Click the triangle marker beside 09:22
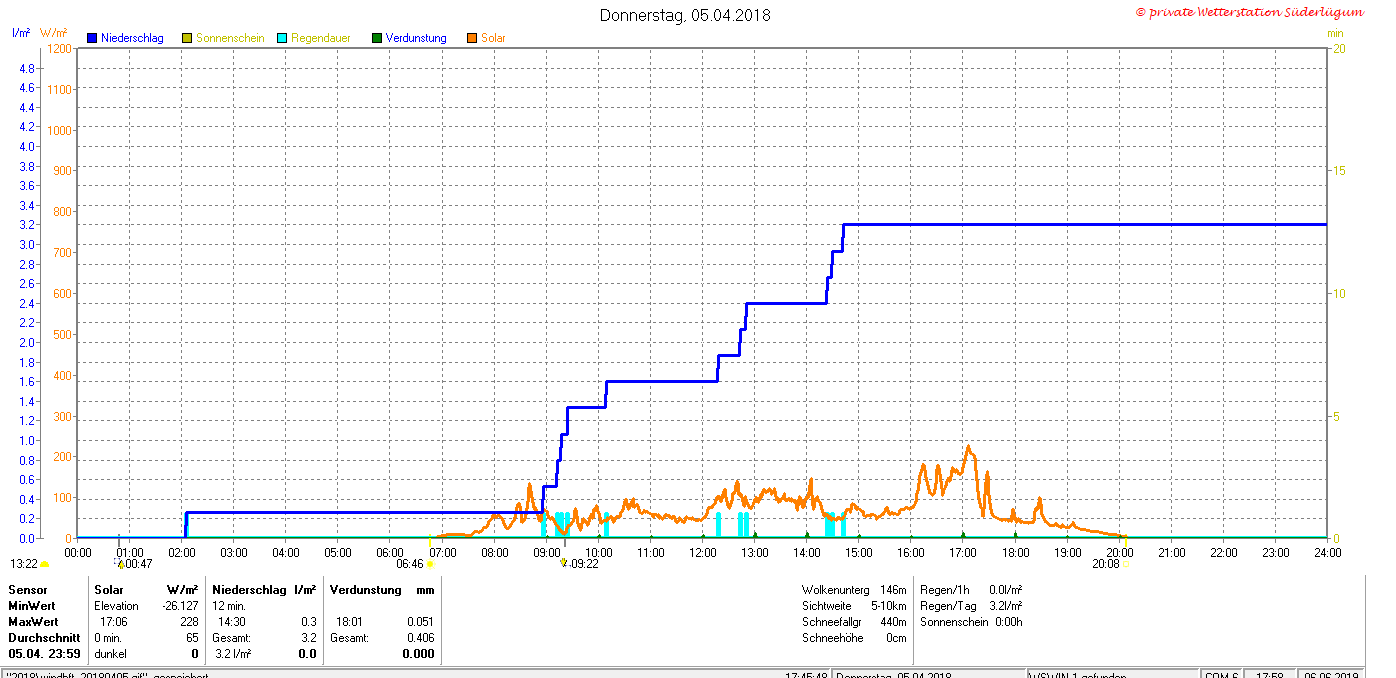Viewport: 1396px width, 678px height. coord(563,563)
